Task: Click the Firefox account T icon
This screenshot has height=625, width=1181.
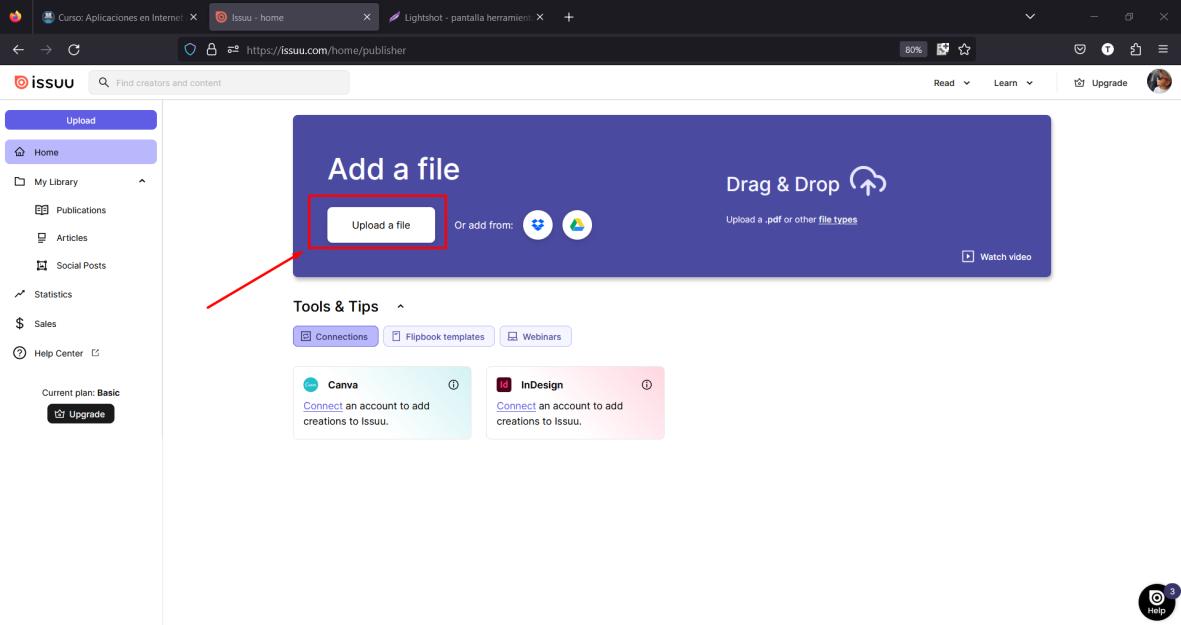Action: click(x=1107, y=50)
